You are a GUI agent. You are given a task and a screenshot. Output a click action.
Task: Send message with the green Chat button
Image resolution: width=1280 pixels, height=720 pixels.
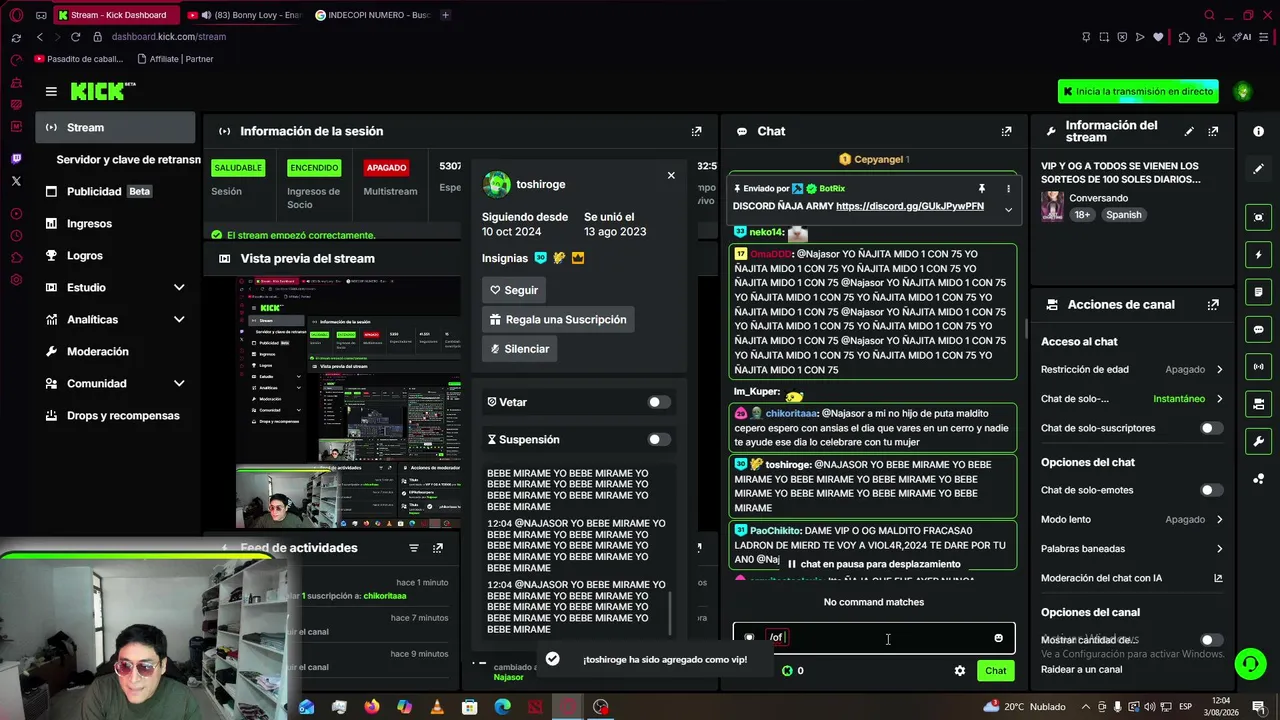click(995, 671)
